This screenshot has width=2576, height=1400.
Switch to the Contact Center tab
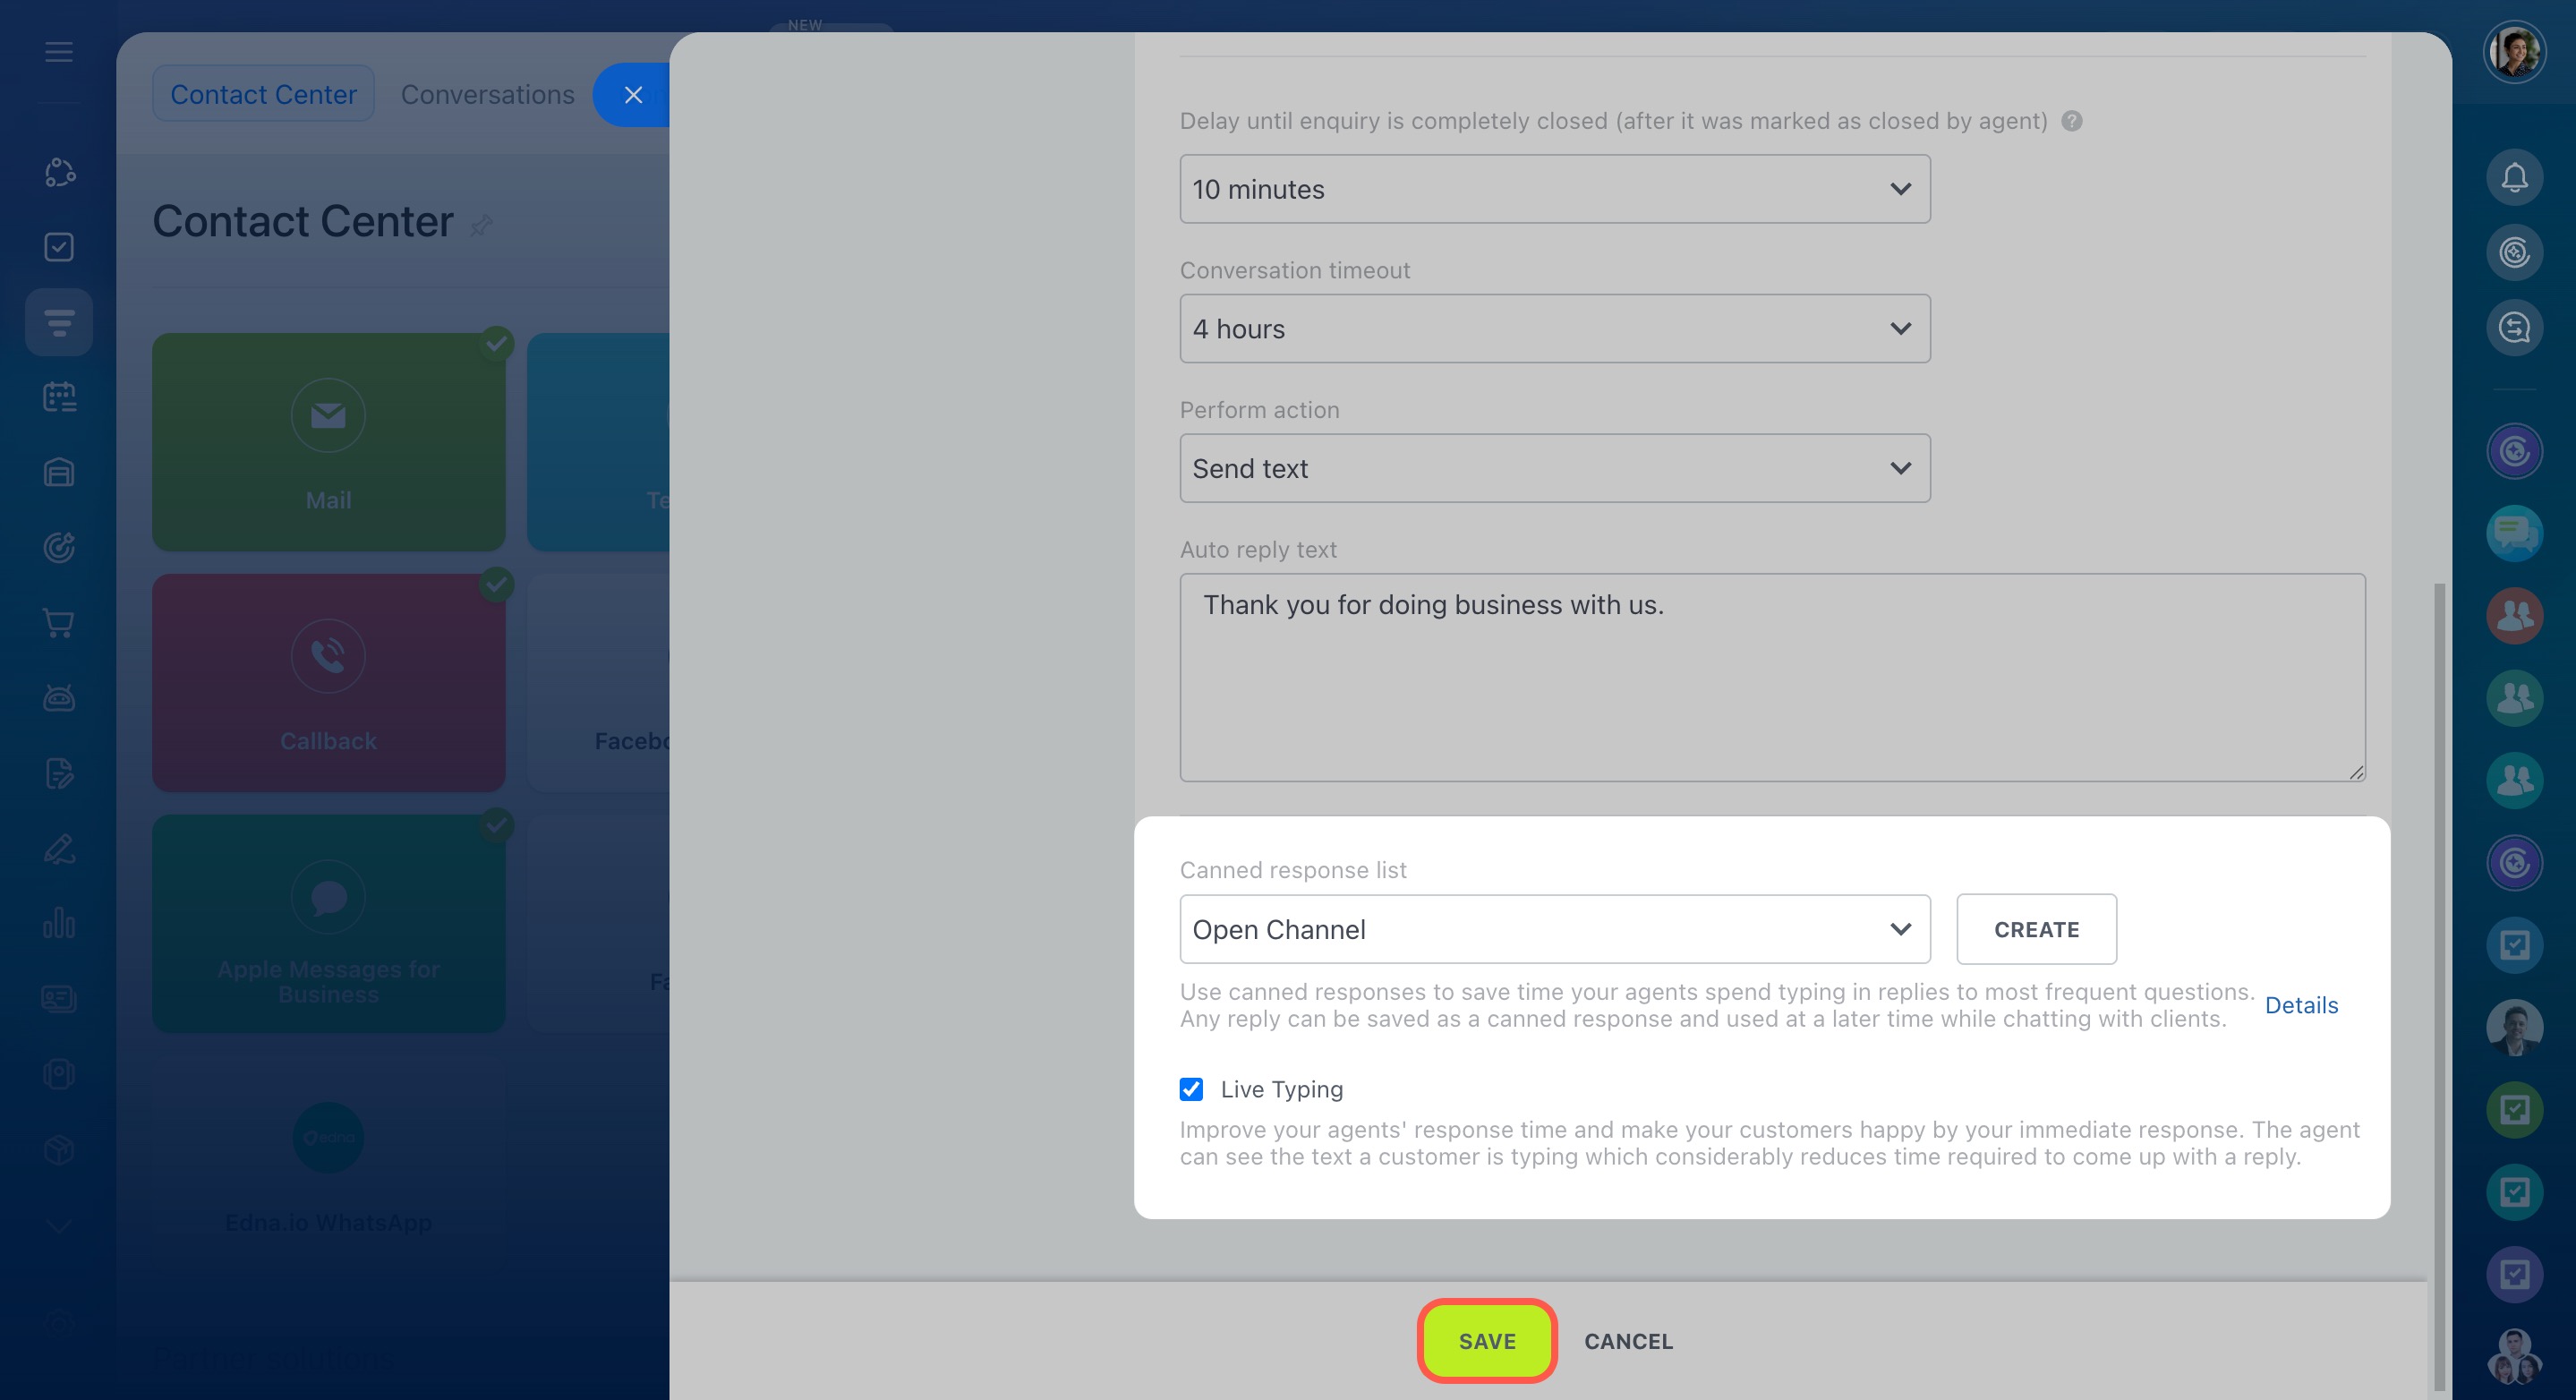click(263, 94)
